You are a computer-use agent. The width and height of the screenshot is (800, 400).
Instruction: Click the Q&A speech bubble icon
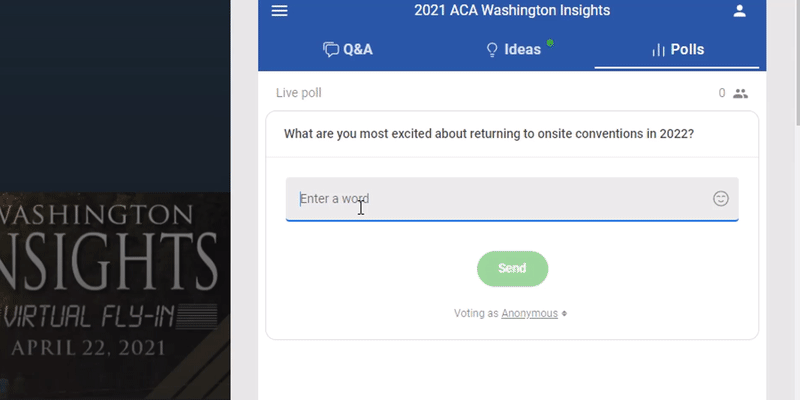pyautogui.click(x=331, y=49)
